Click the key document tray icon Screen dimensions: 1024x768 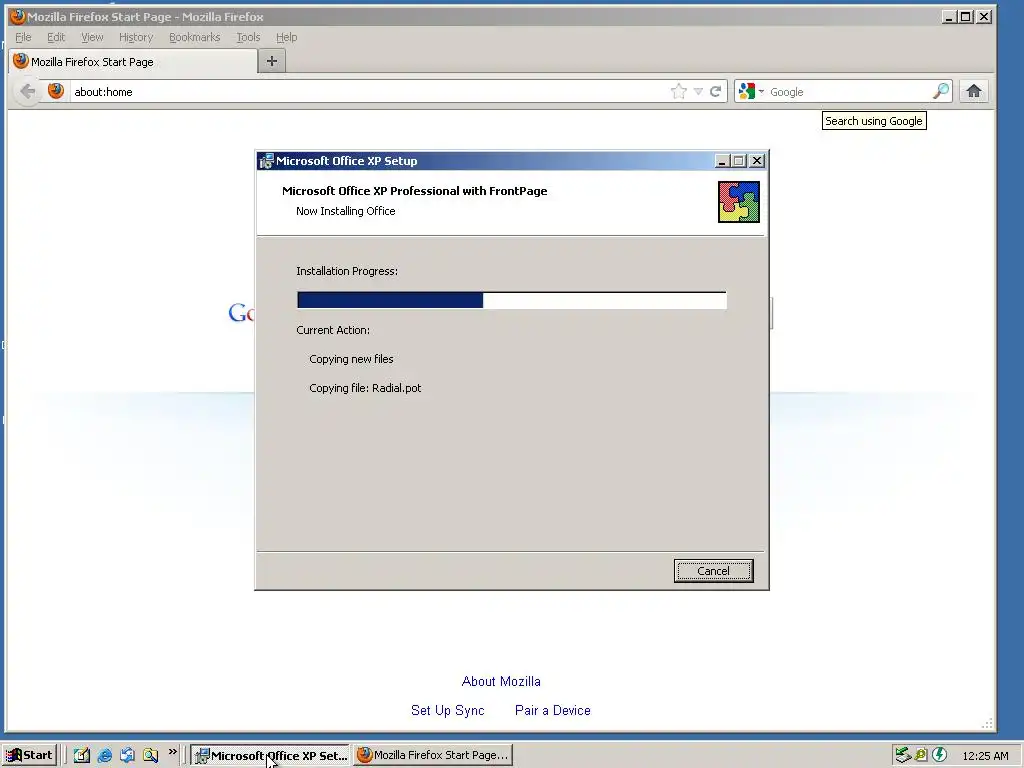click(x=921, y=755)
